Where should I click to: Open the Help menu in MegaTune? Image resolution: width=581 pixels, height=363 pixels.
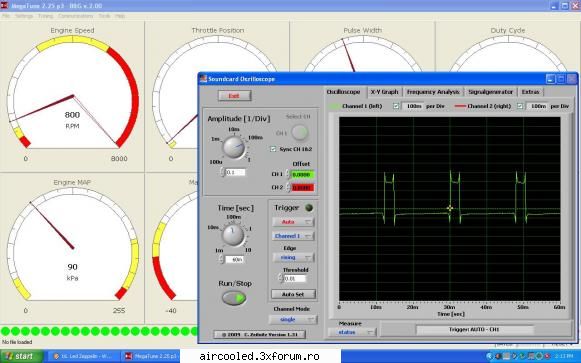coord(120,16)
